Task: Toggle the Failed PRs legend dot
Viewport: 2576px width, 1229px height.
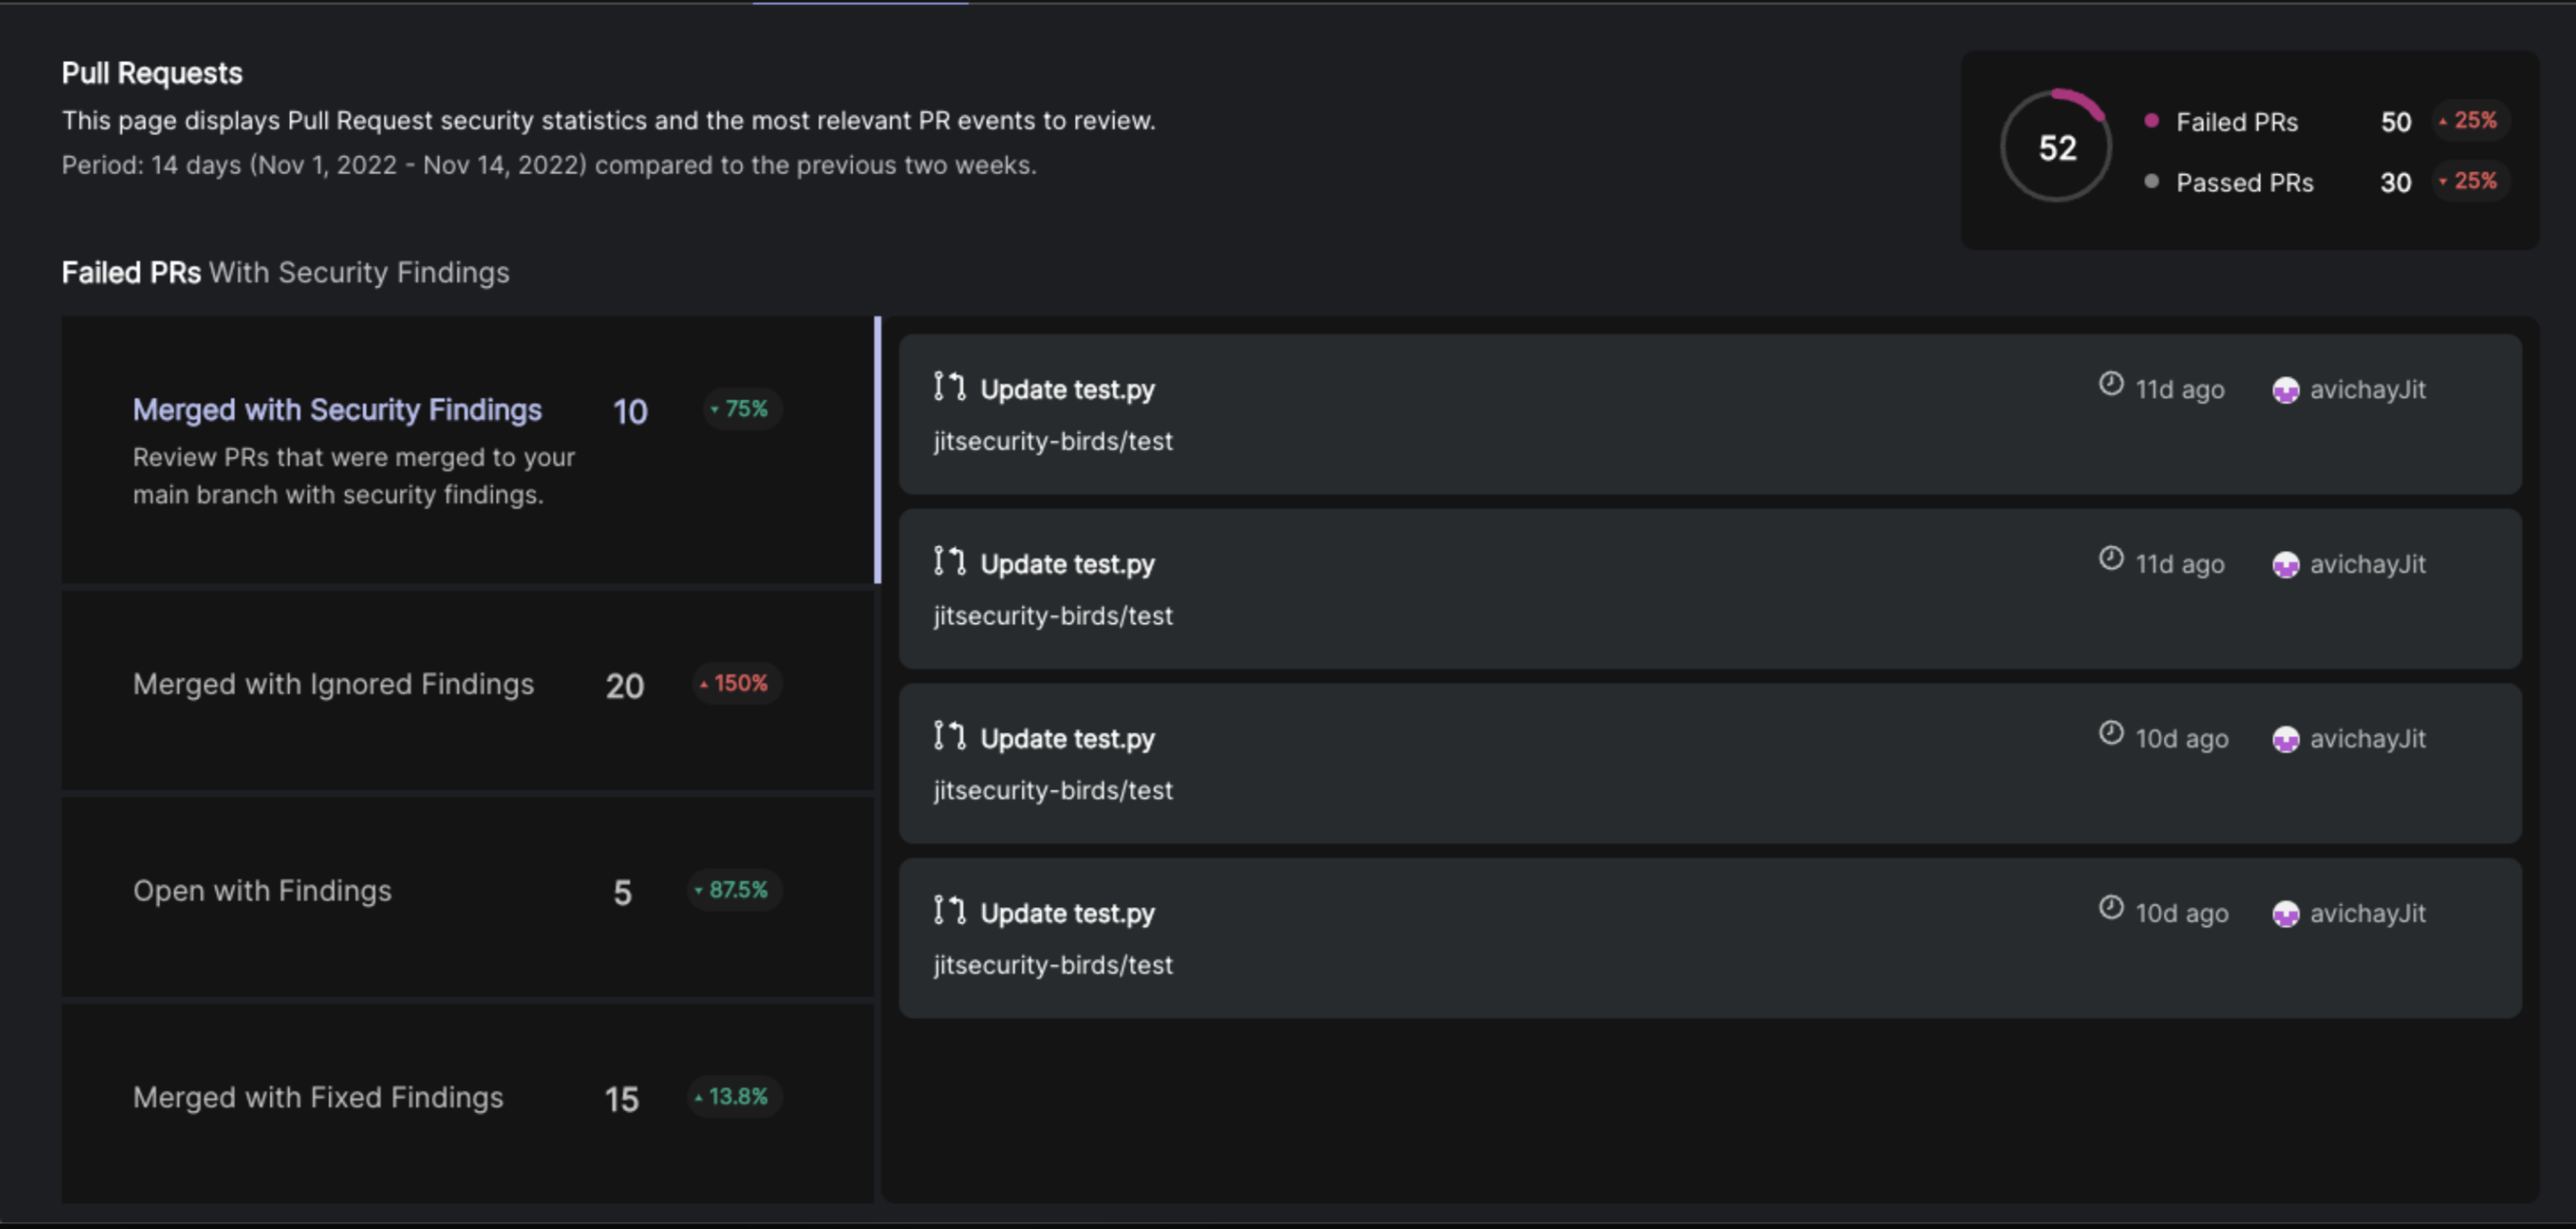Action: [x=2150, y=120]
